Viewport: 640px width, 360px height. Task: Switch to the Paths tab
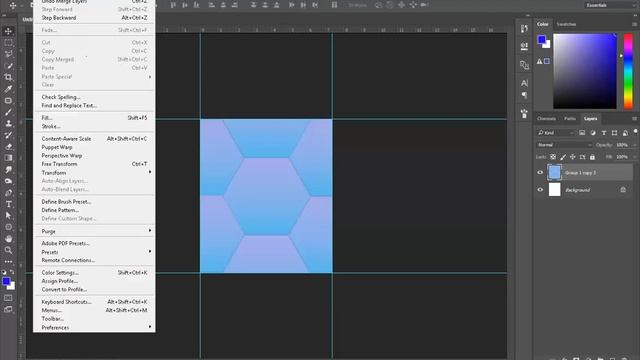570,118
